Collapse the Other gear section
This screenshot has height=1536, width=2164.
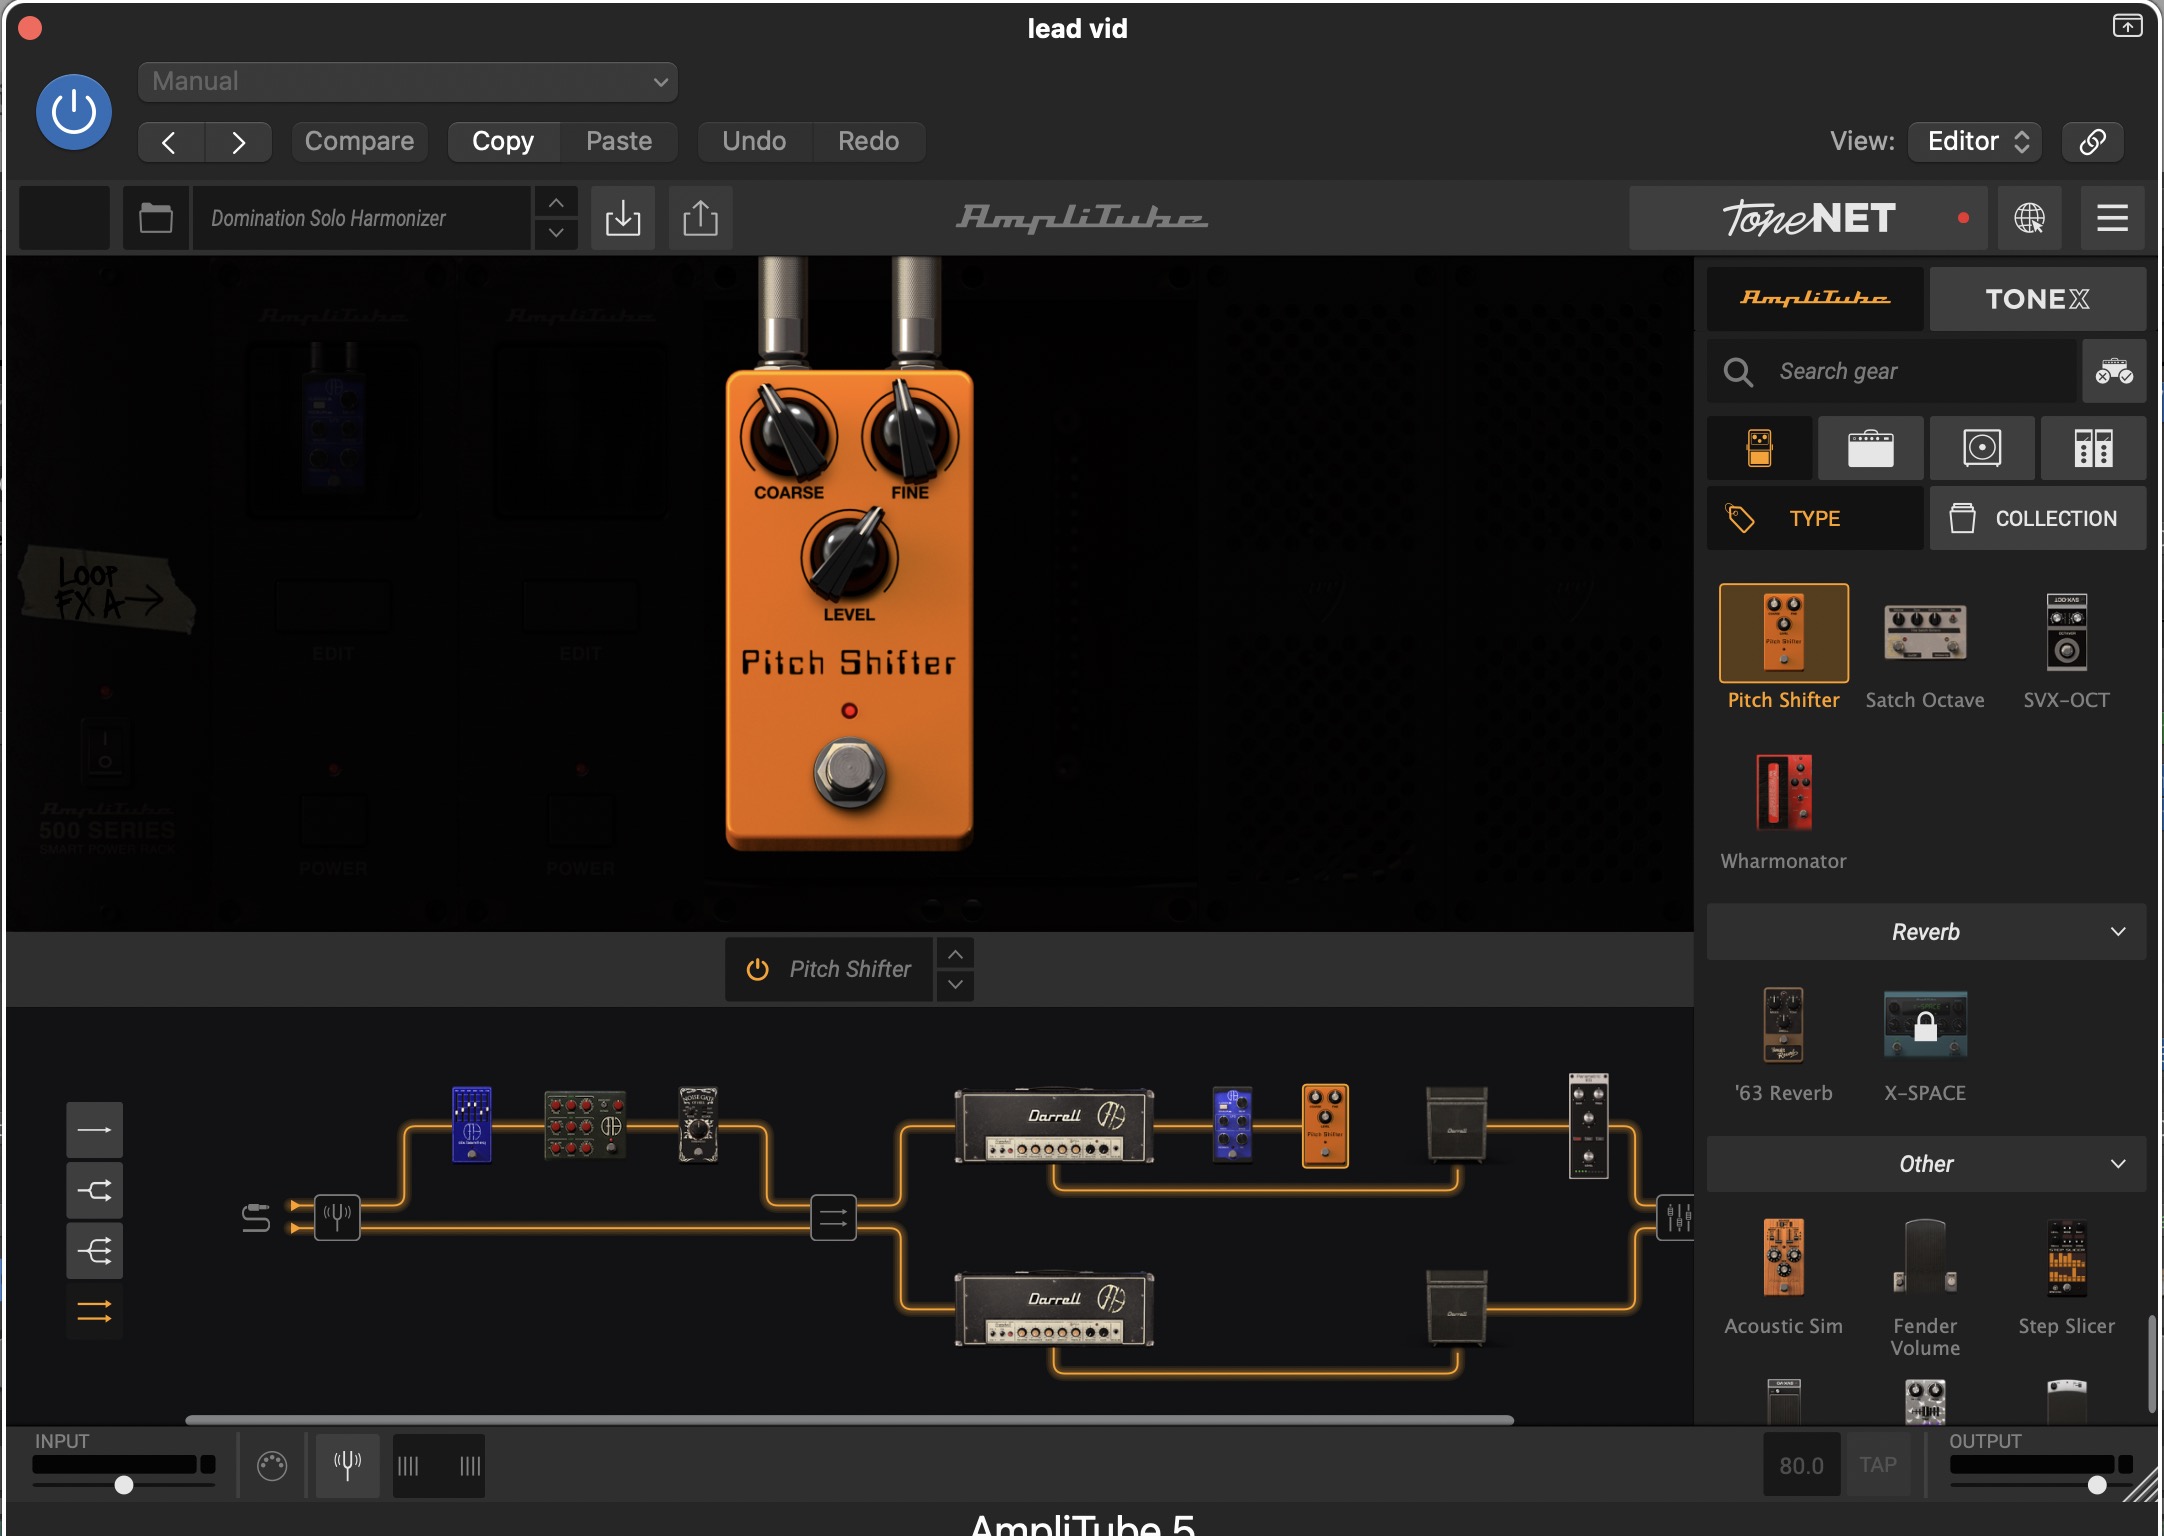pos(2118,1164)
